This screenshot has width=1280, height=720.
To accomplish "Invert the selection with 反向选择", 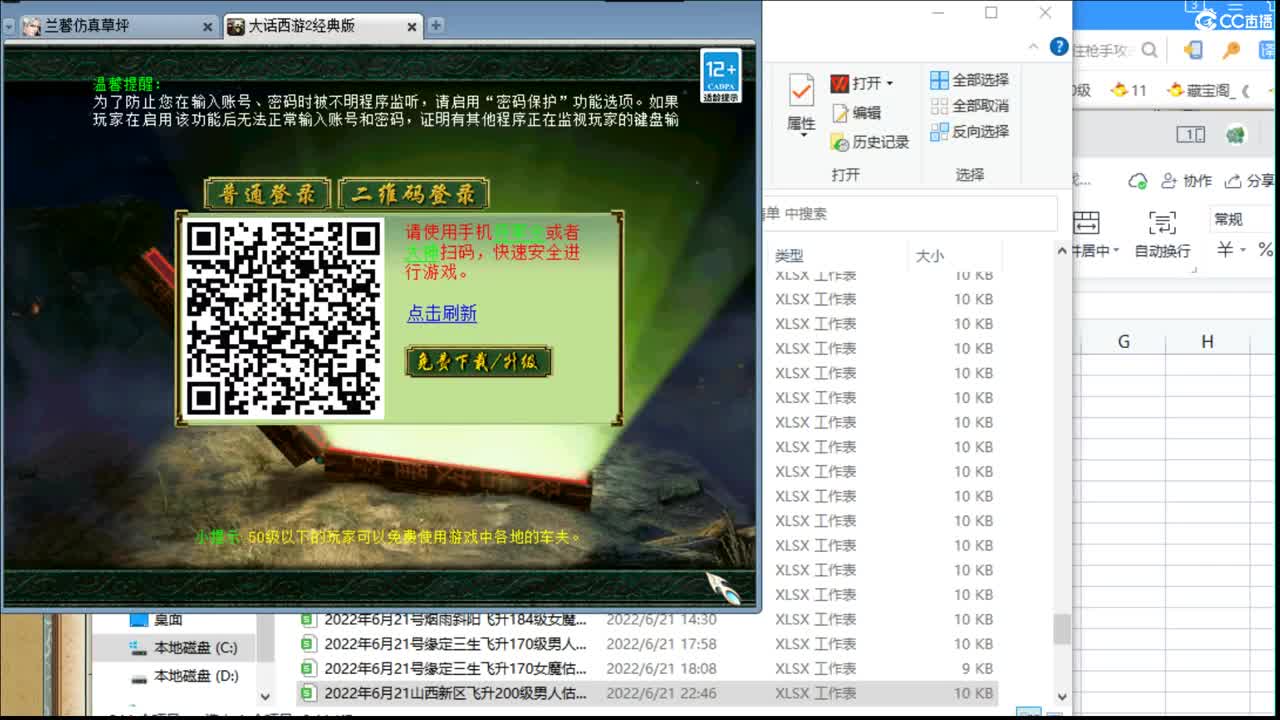I will click(x=969, y=132).
